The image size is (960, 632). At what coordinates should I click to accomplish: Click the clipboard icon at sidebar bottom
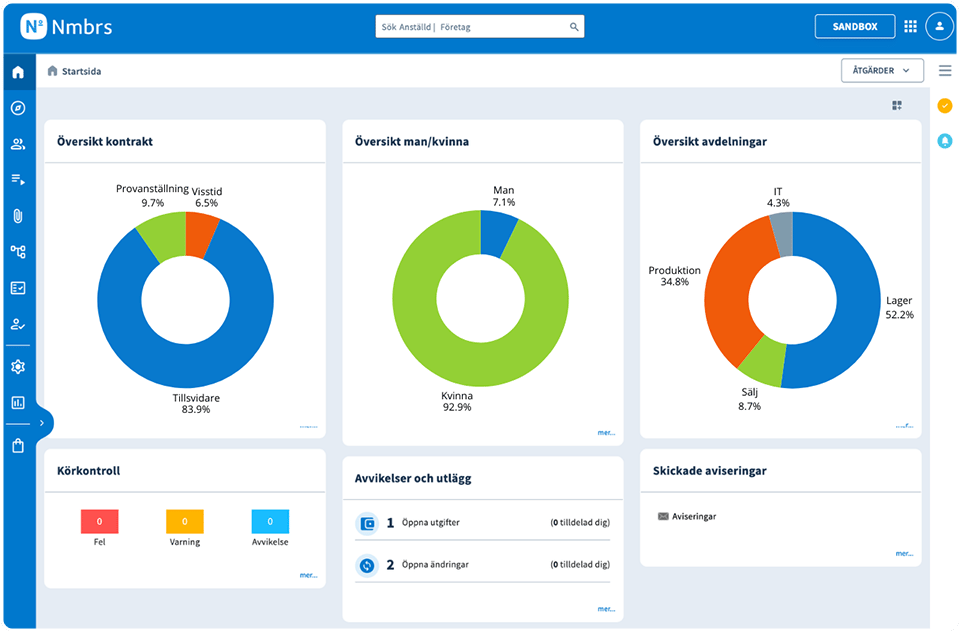pyautogui.click(x=17, y=446)
